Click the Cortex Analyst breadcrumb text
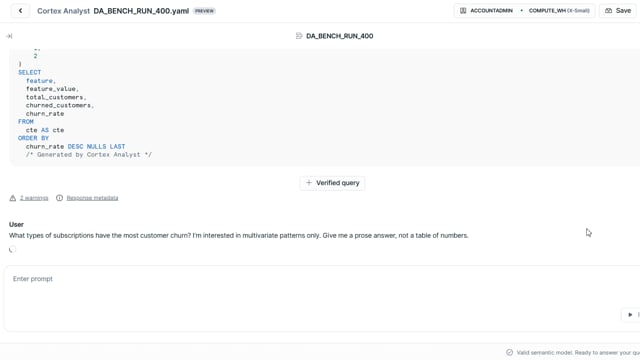The height and width of the screenshot is (360, 640). click(63, 11)
